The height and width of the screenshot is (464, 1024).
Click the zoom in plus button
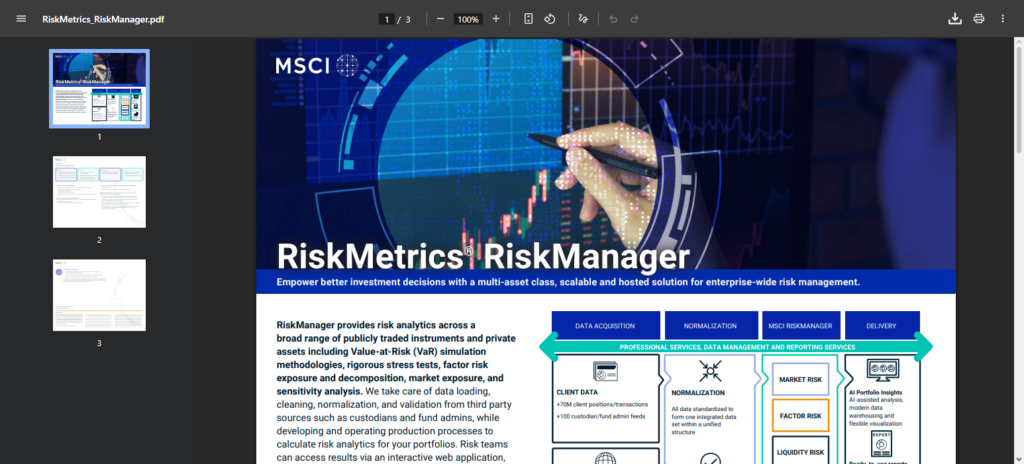[496, 19]
